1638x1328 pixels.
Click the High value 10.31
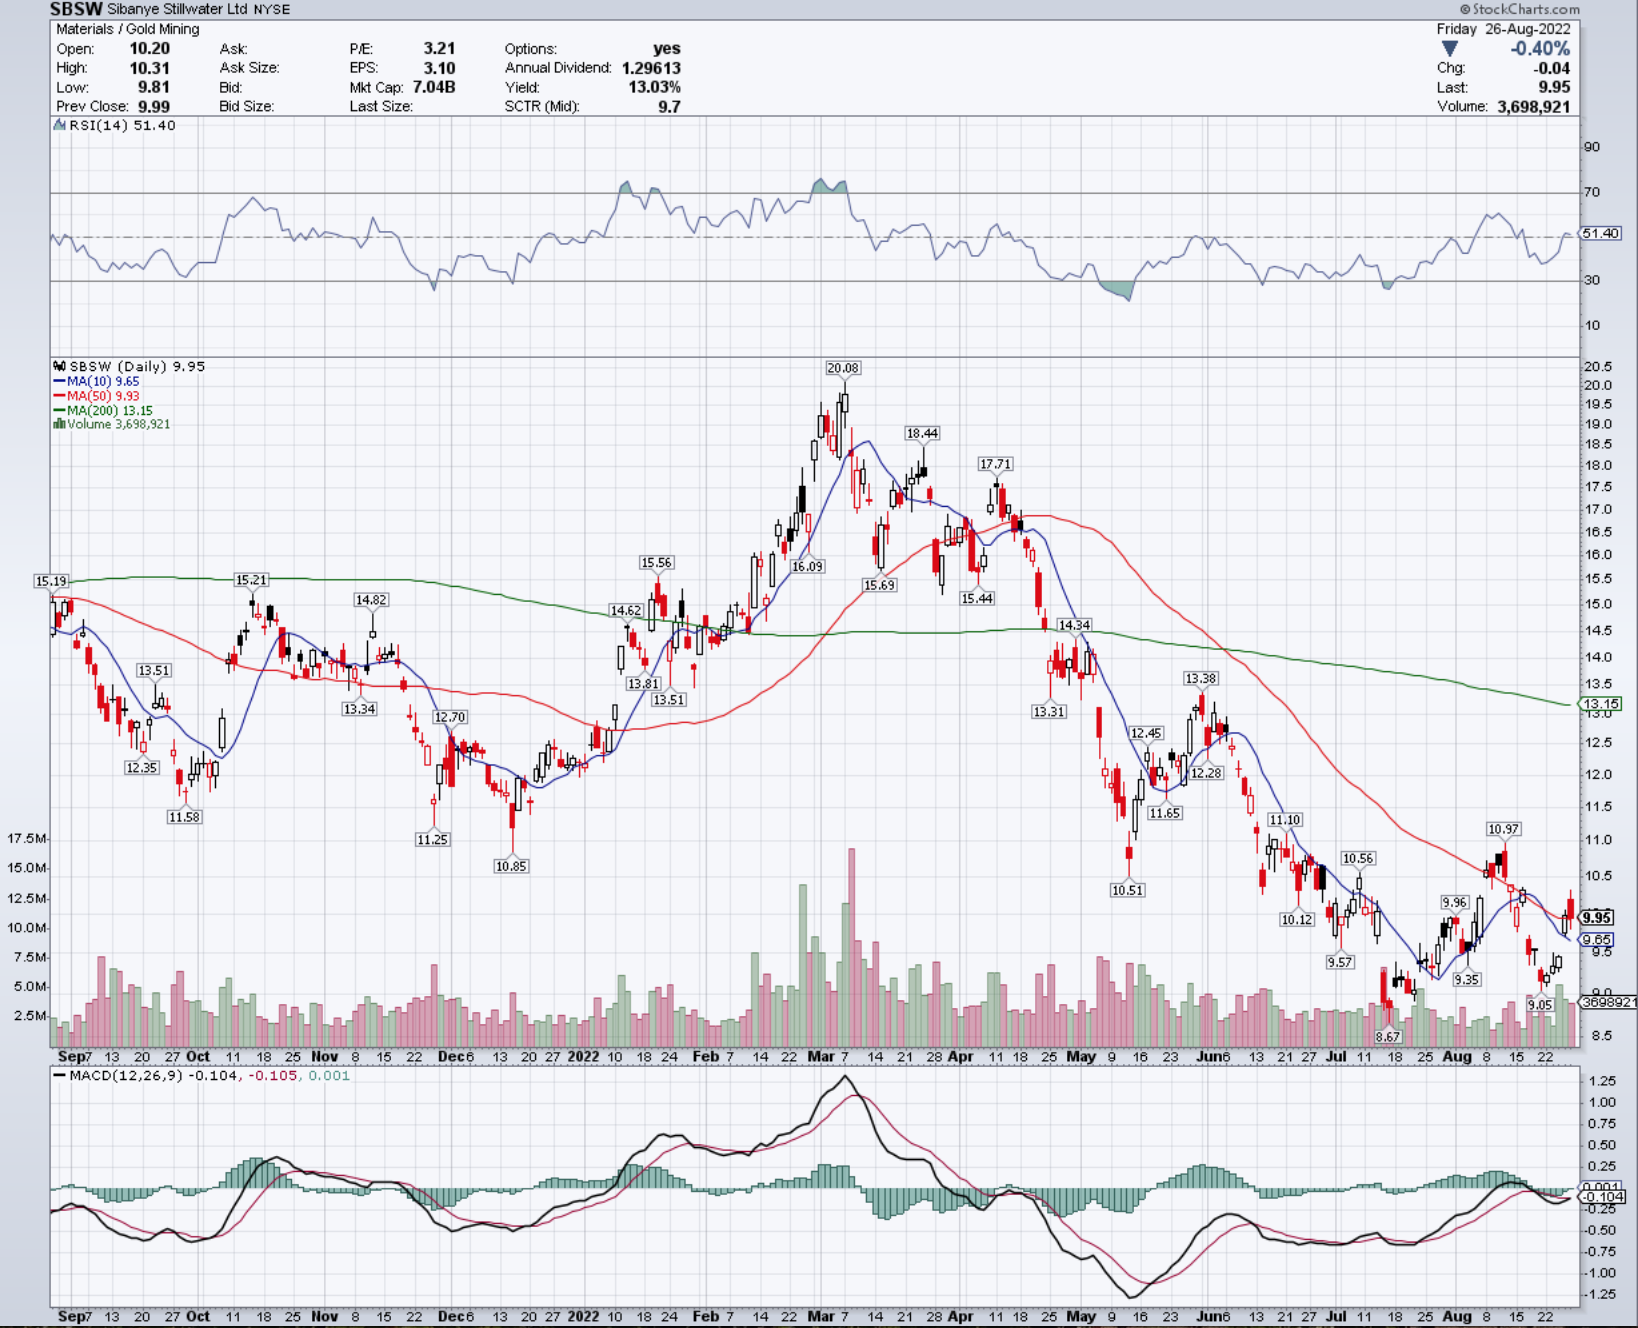[150, 68]
